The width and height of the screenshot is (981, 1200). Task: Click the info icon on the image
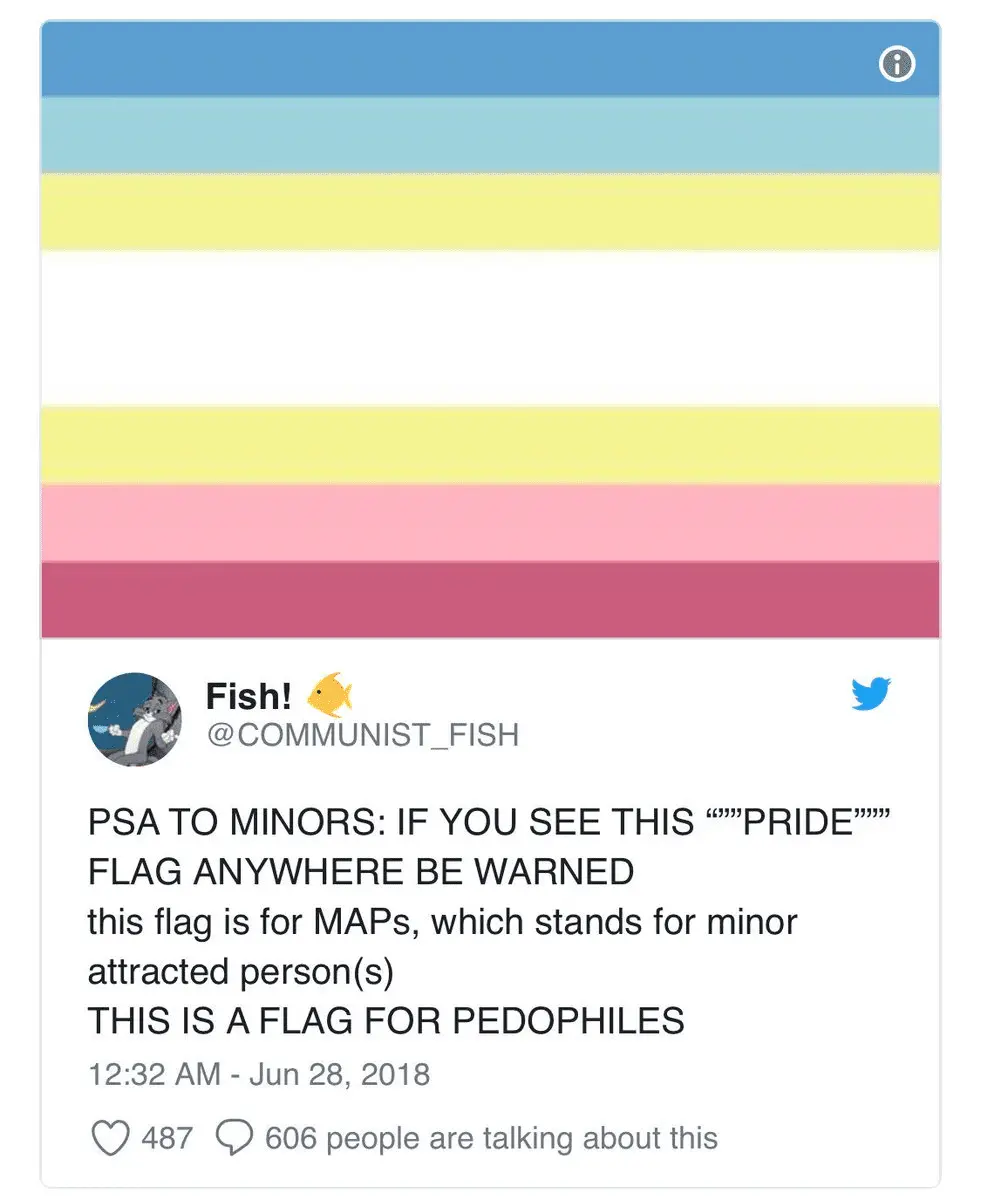[x=896, y=65]
